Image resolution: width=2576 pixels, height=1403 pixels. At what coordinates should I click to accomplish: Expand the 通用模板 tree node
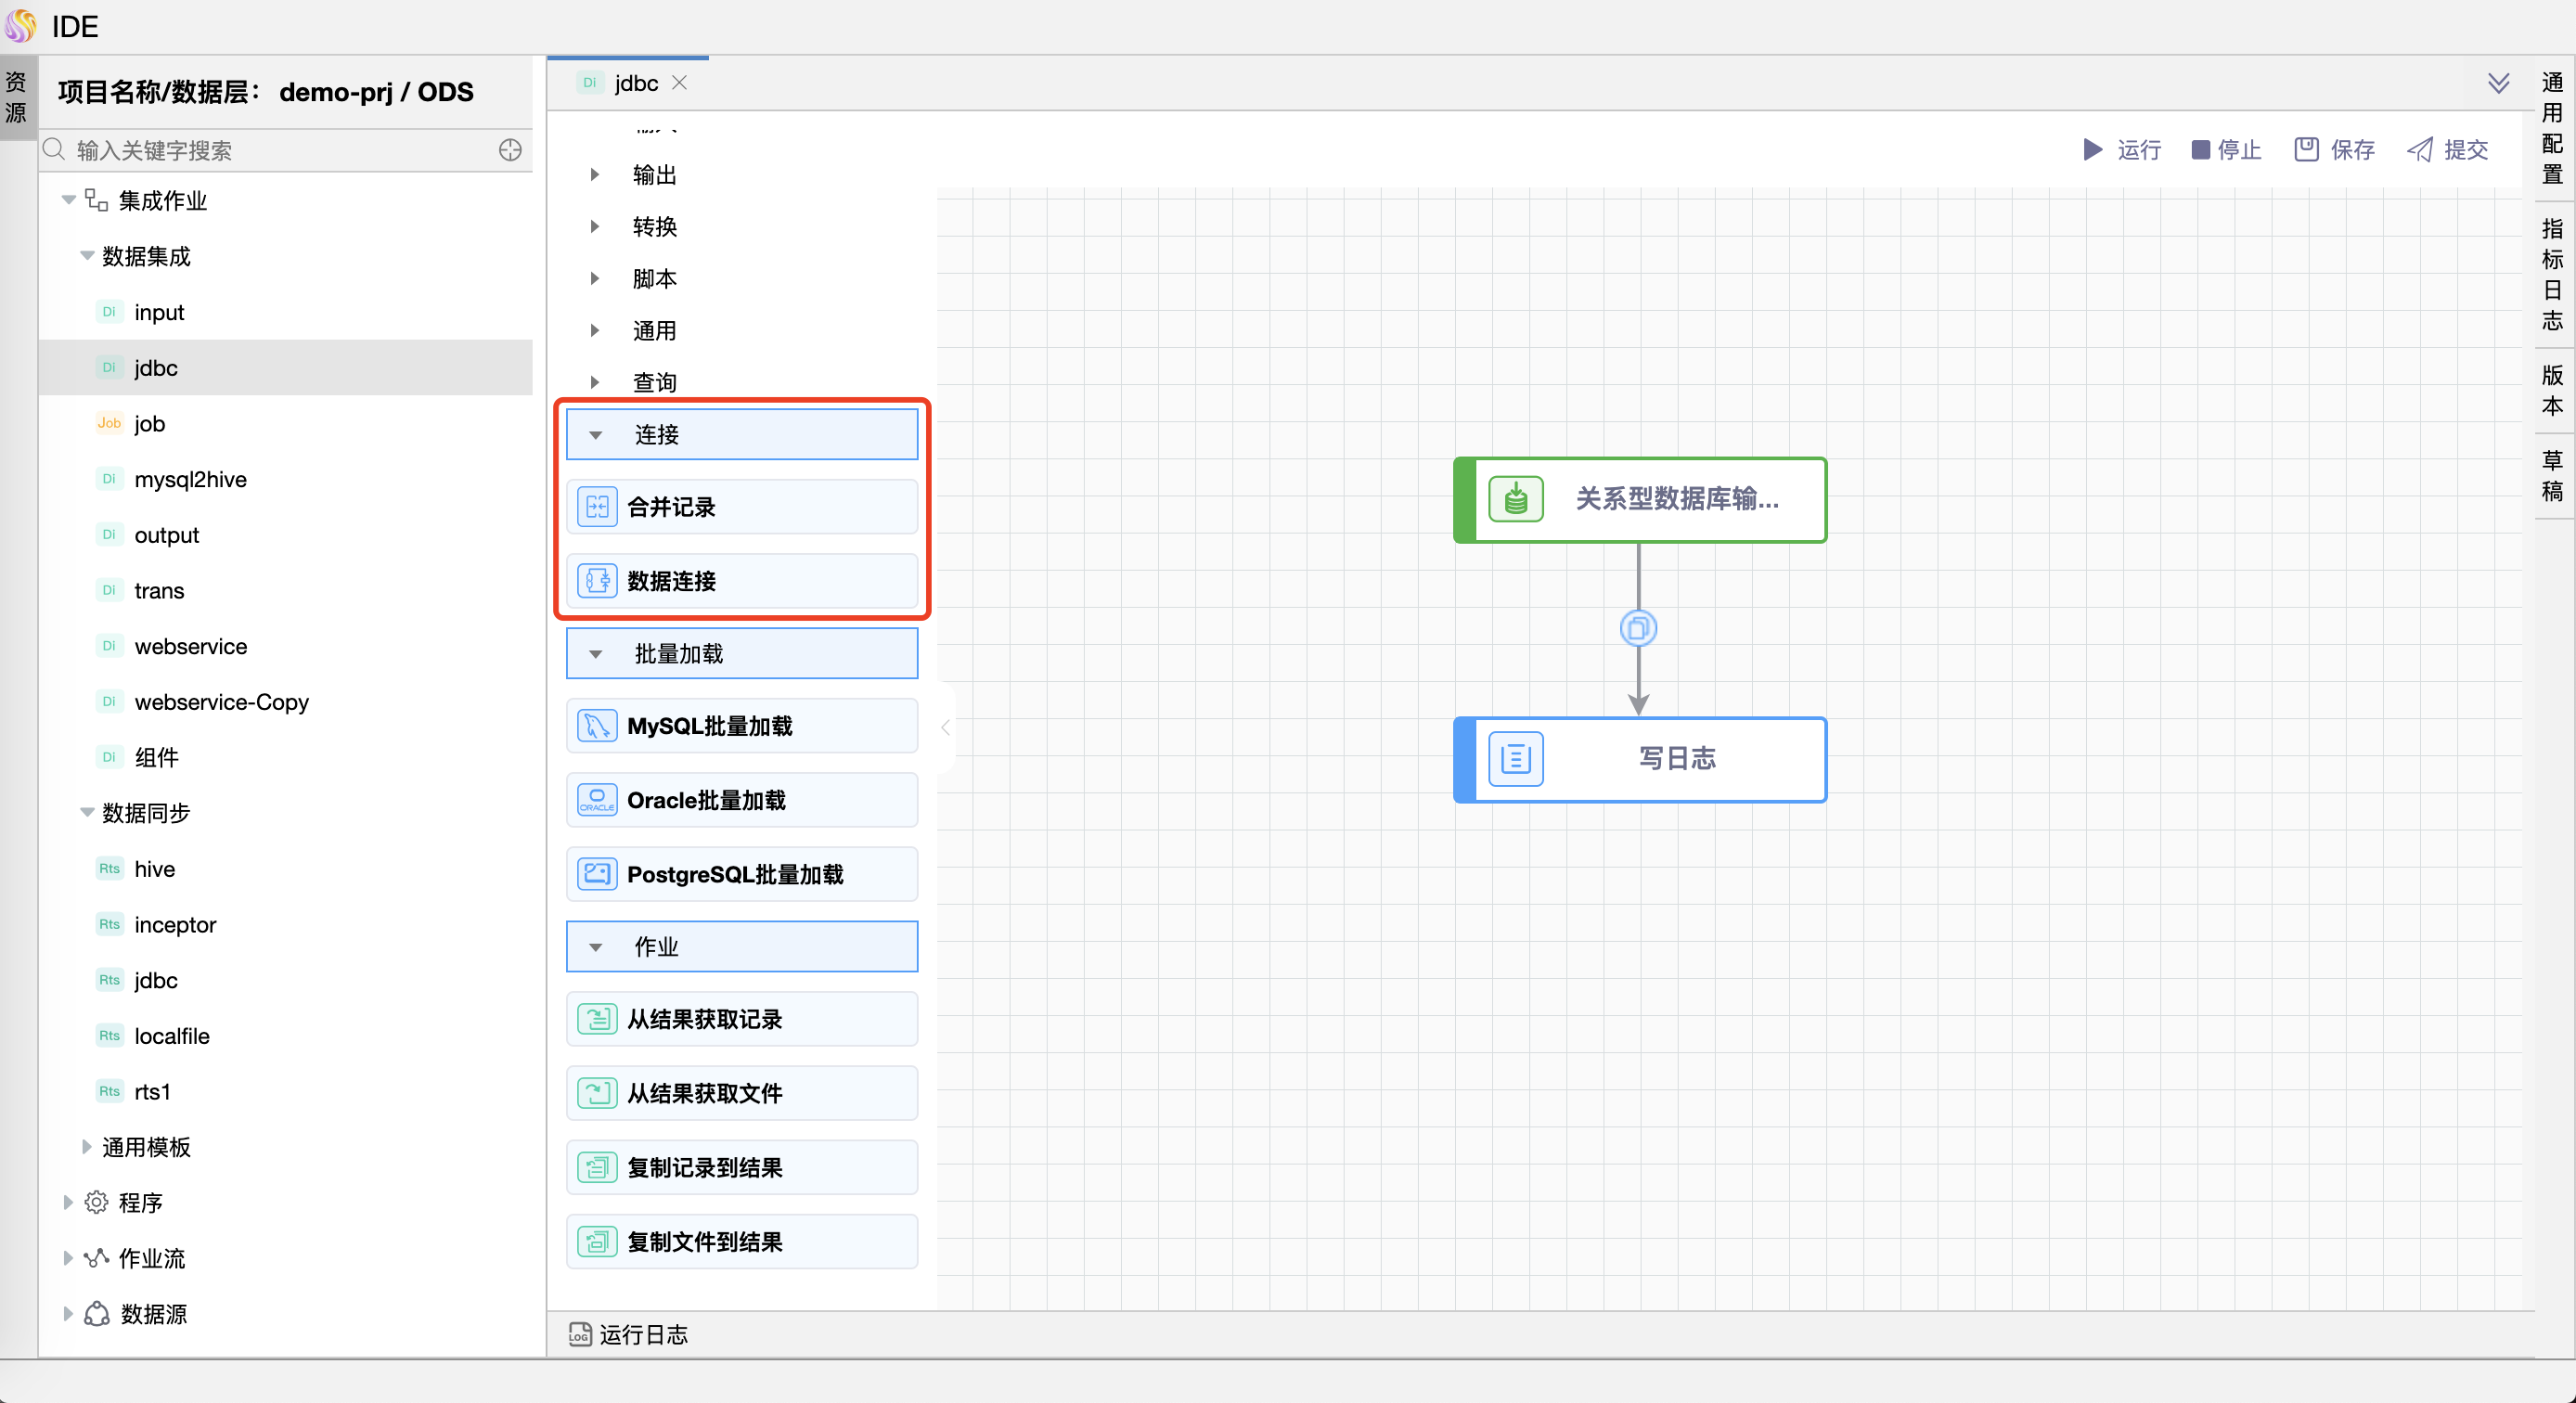point(87,1147)
